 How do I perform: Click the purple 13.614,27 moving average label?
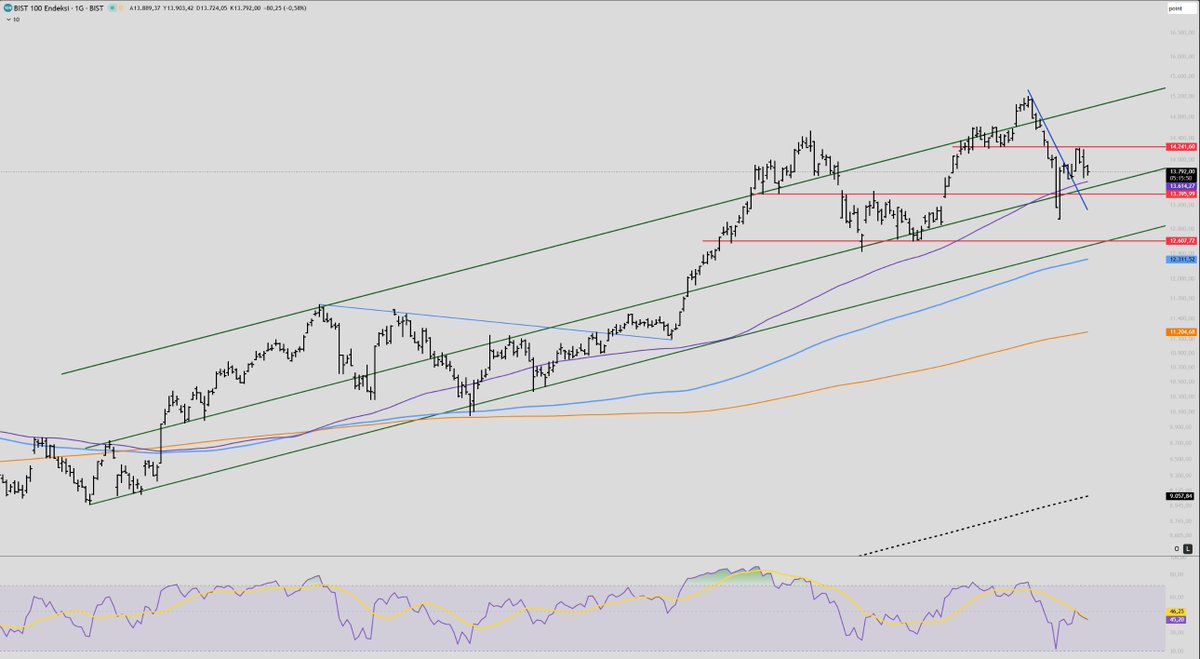1181,186
